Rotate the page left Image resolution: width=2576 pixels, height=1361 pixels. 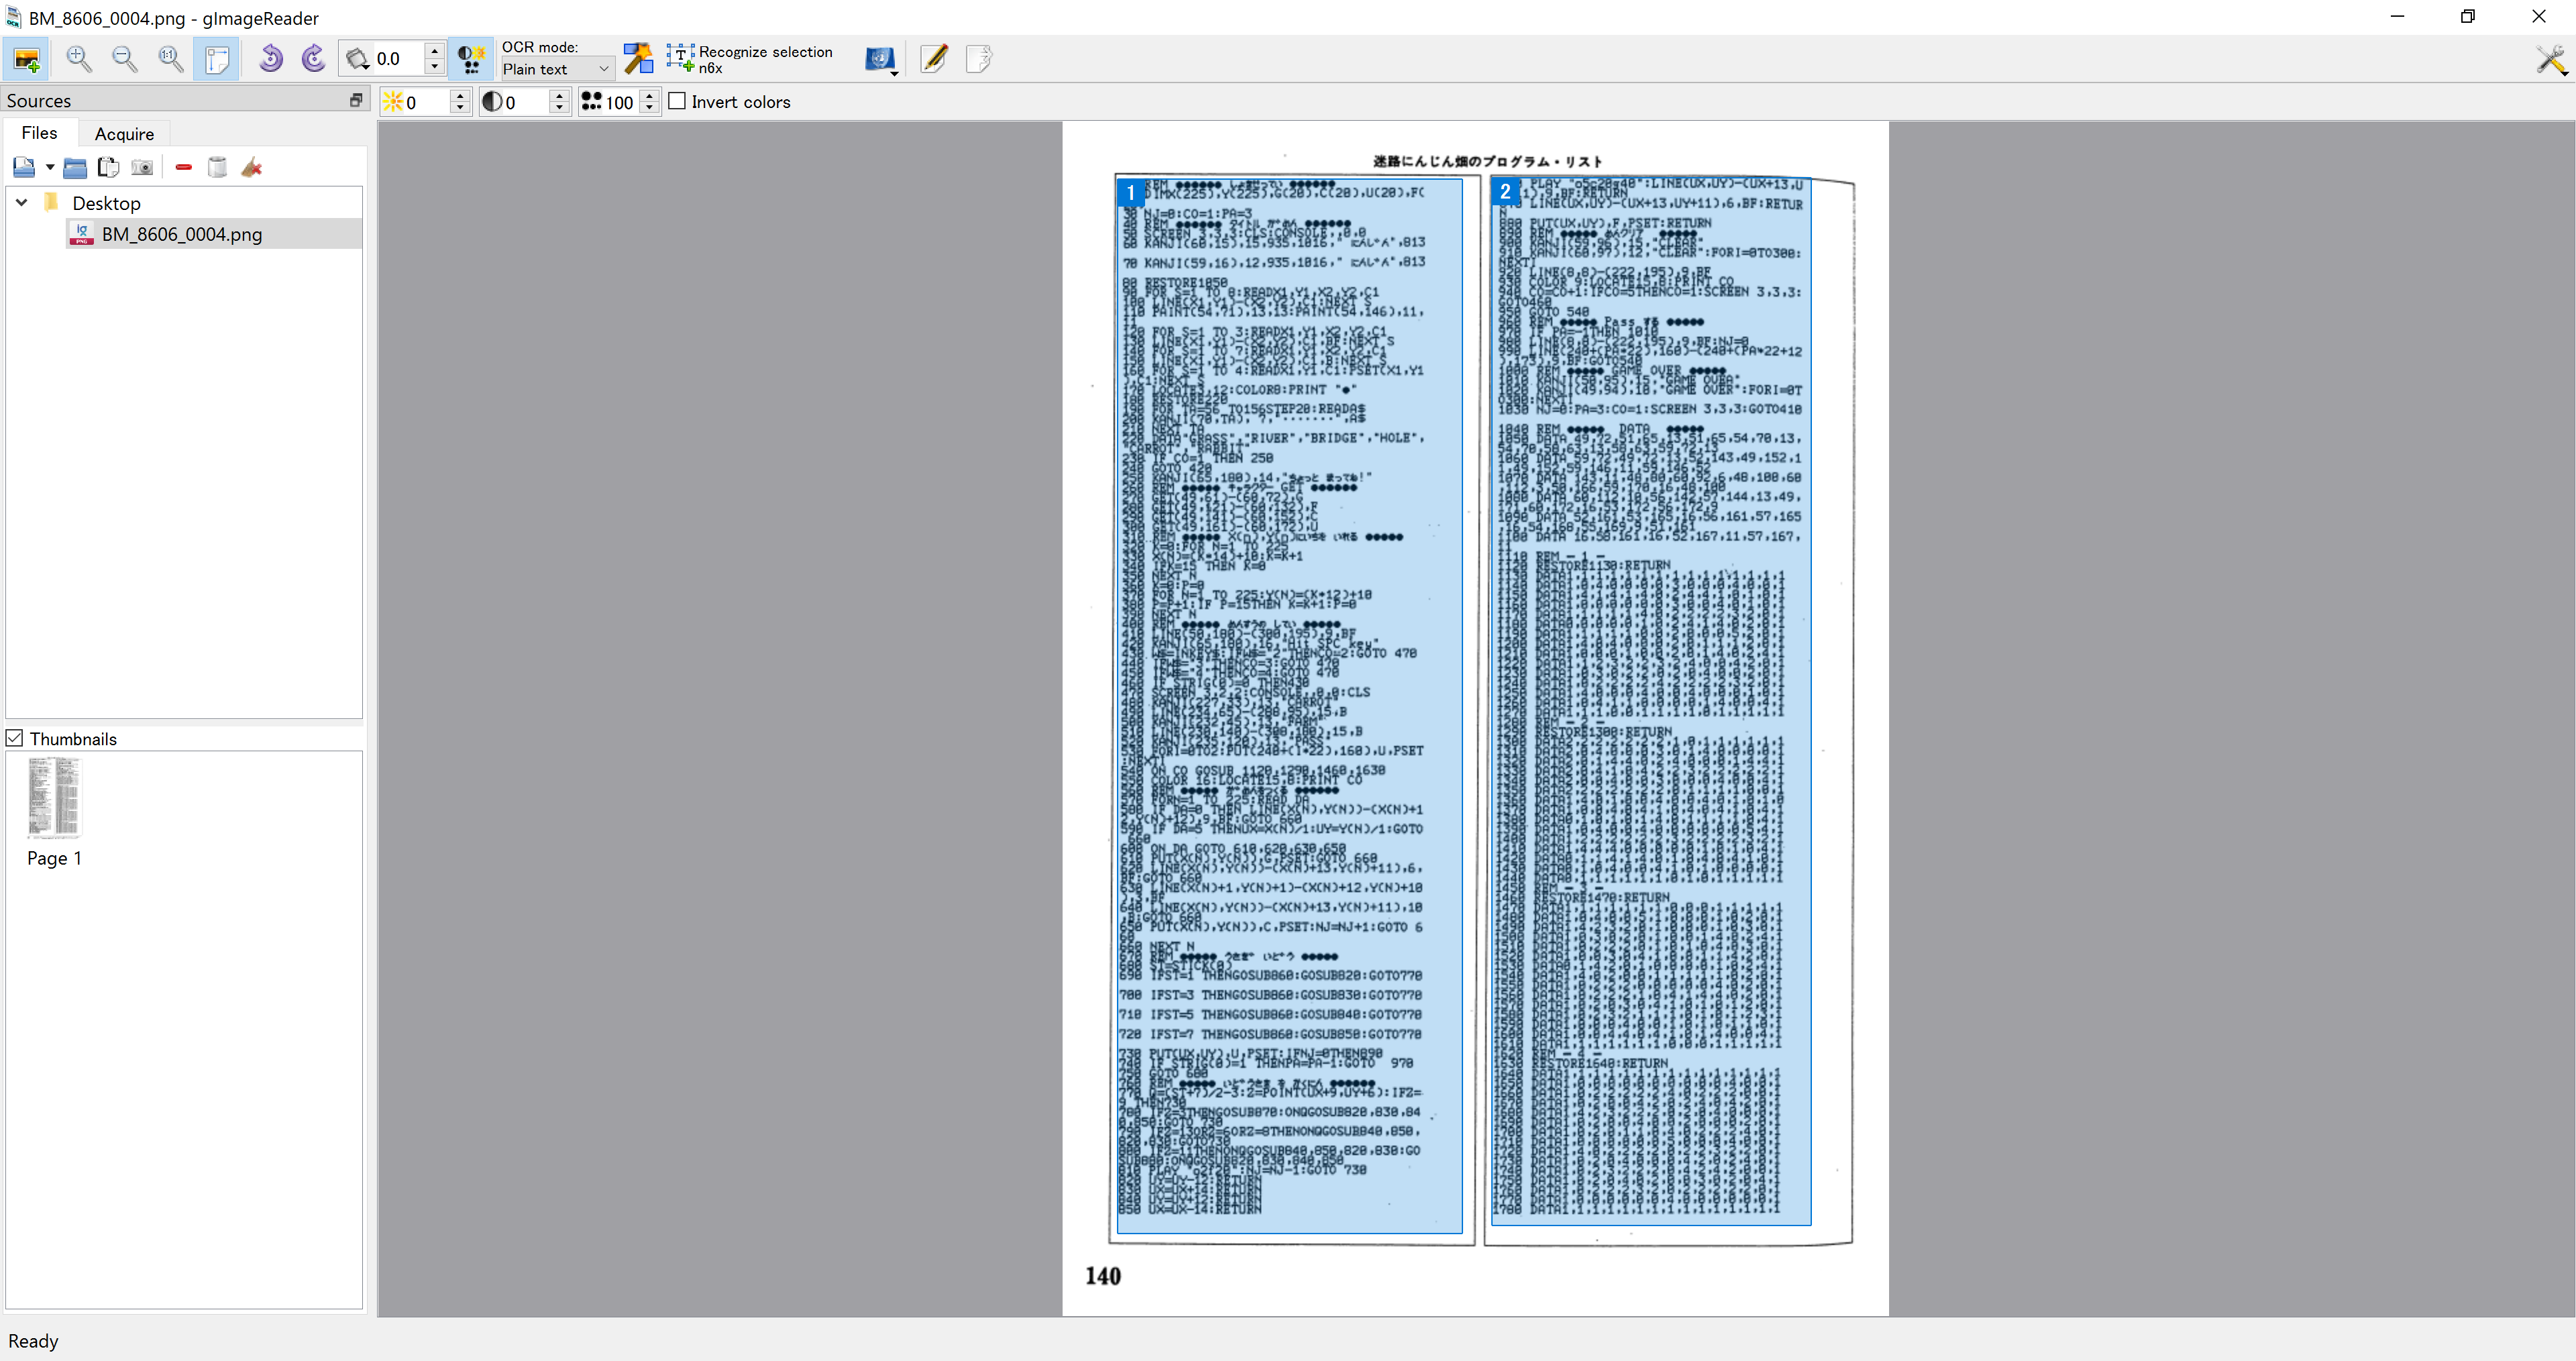coord(270,59)
